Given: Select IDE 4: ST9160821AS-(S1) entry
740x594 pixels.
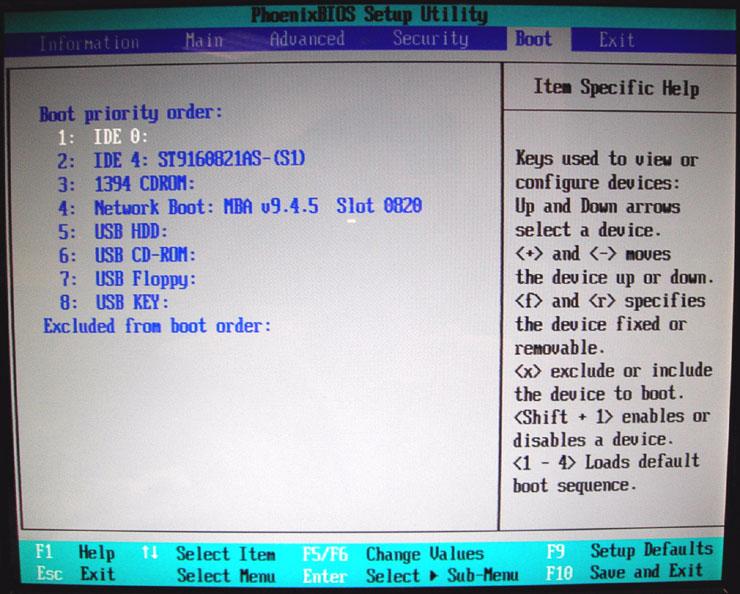Looking at the screenshot, I should pos(181,159).
